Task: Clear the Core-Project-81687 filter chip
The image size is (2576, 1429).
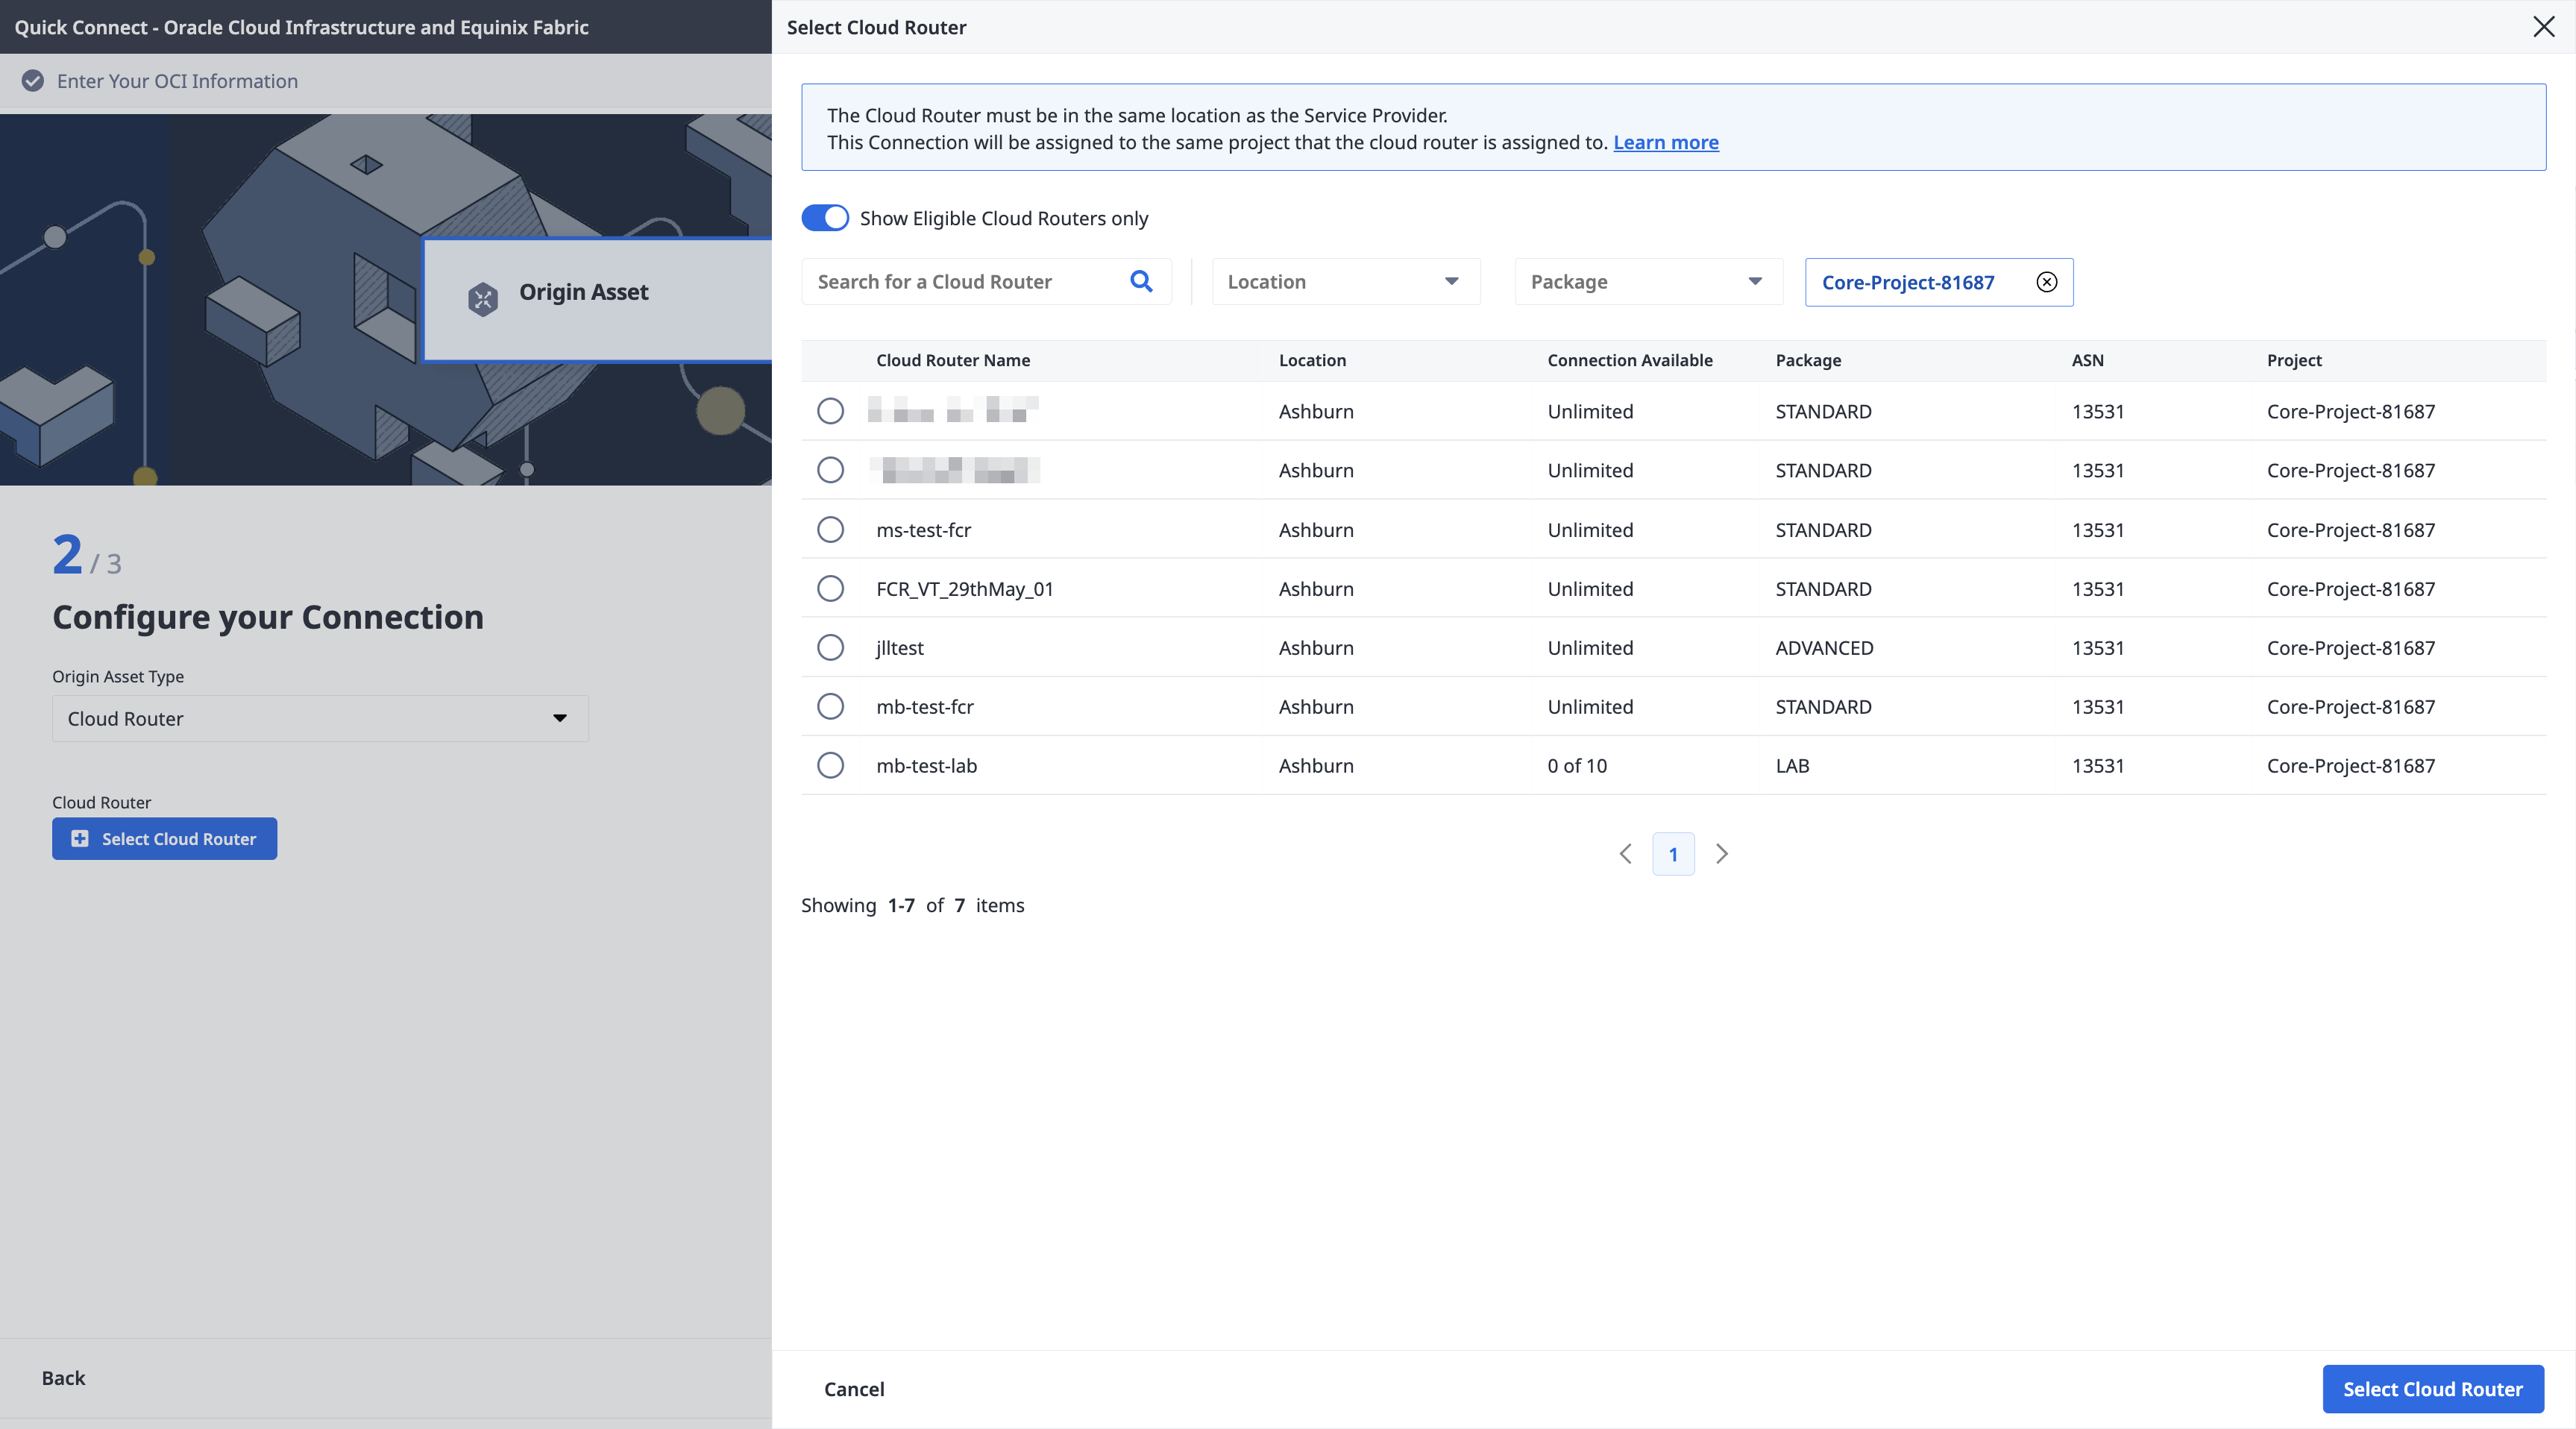Action: pos(2047,282)
